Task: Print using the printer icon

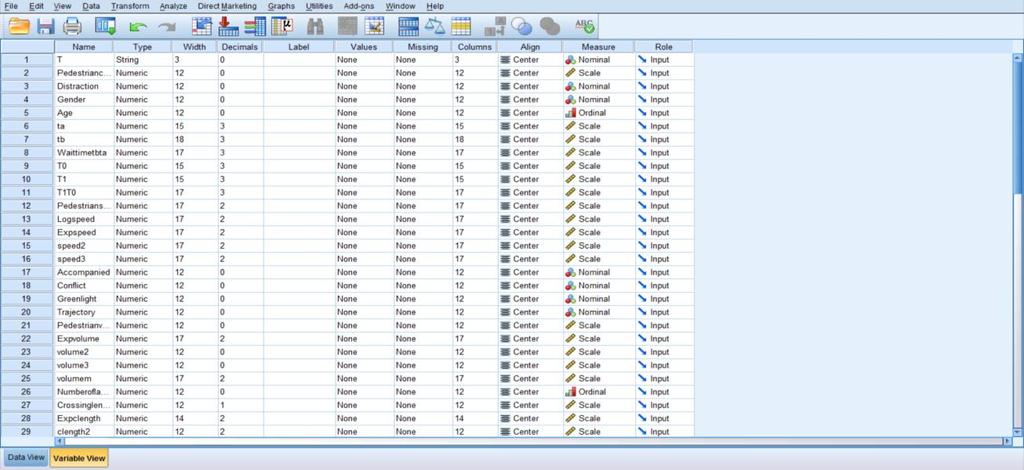Action: [x=72, y=26]
